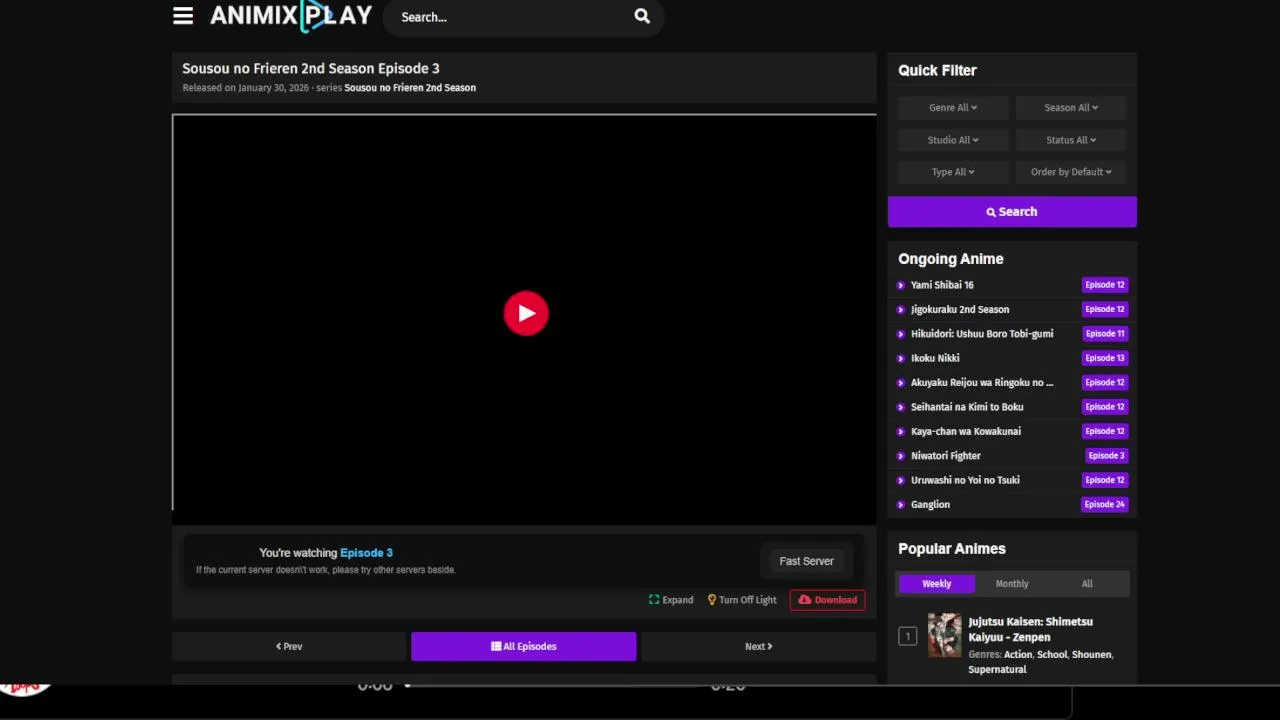Click the AnimixPlay logo
The height and width of the screenshot is (720, 1280).
(x=291, y=16)
